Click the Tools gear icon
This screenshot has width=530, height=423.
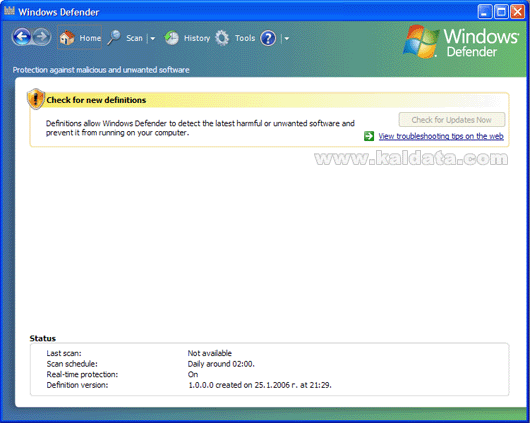[x=222, y=38]
